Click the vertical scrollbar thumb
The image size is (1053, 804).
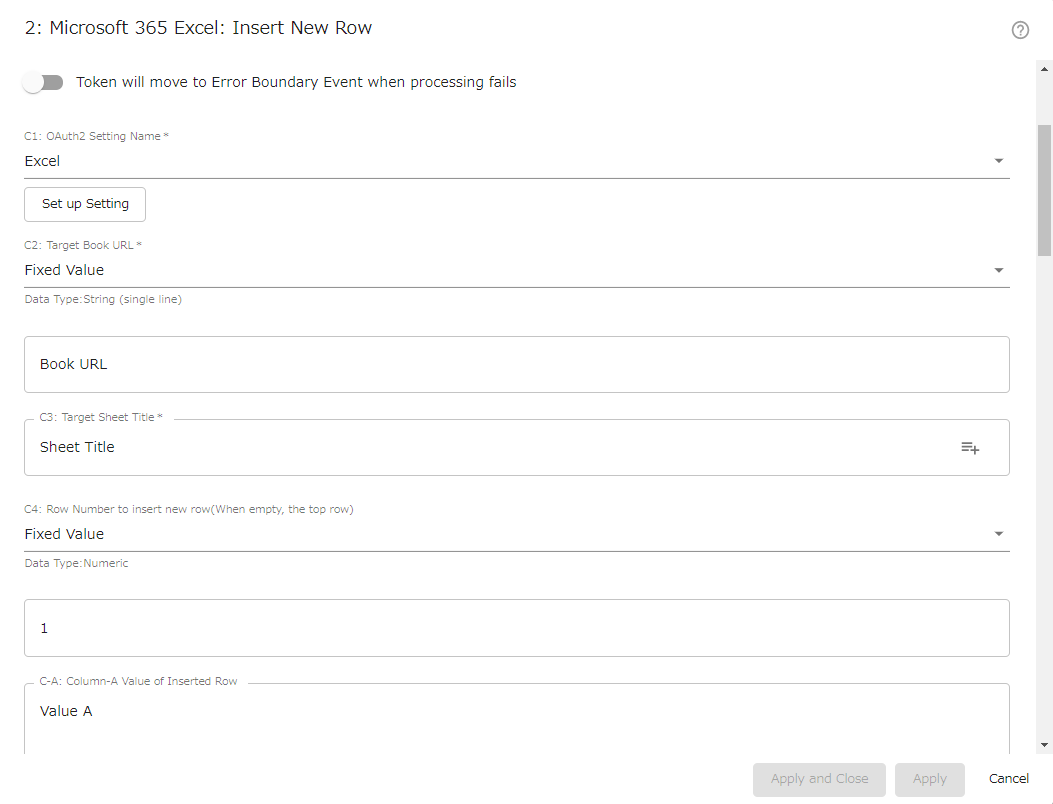(x=1045, y=190)
